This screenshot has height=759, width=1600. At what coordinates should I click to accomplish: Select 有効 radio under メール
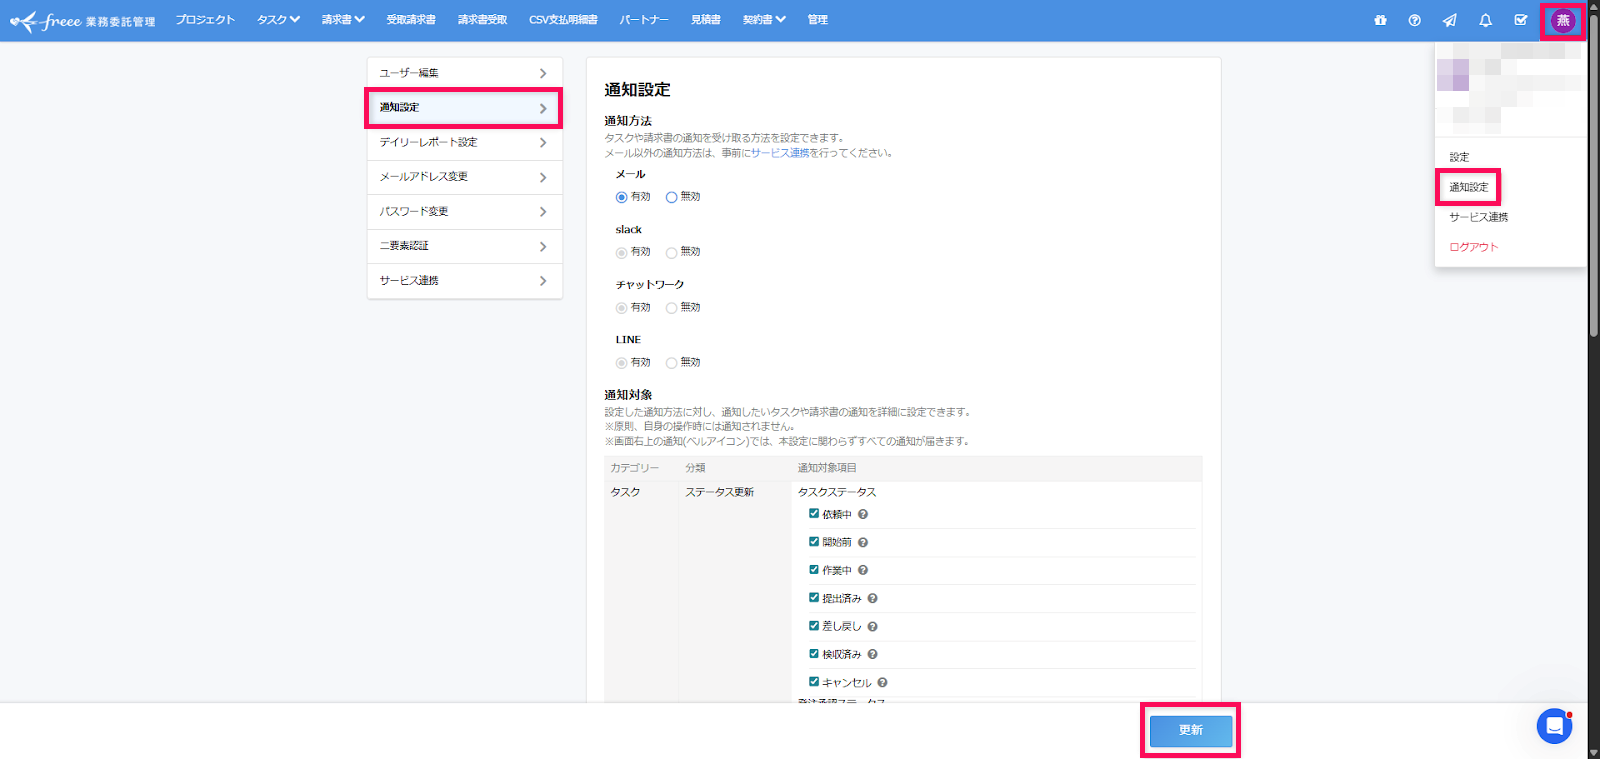[622, 197]
